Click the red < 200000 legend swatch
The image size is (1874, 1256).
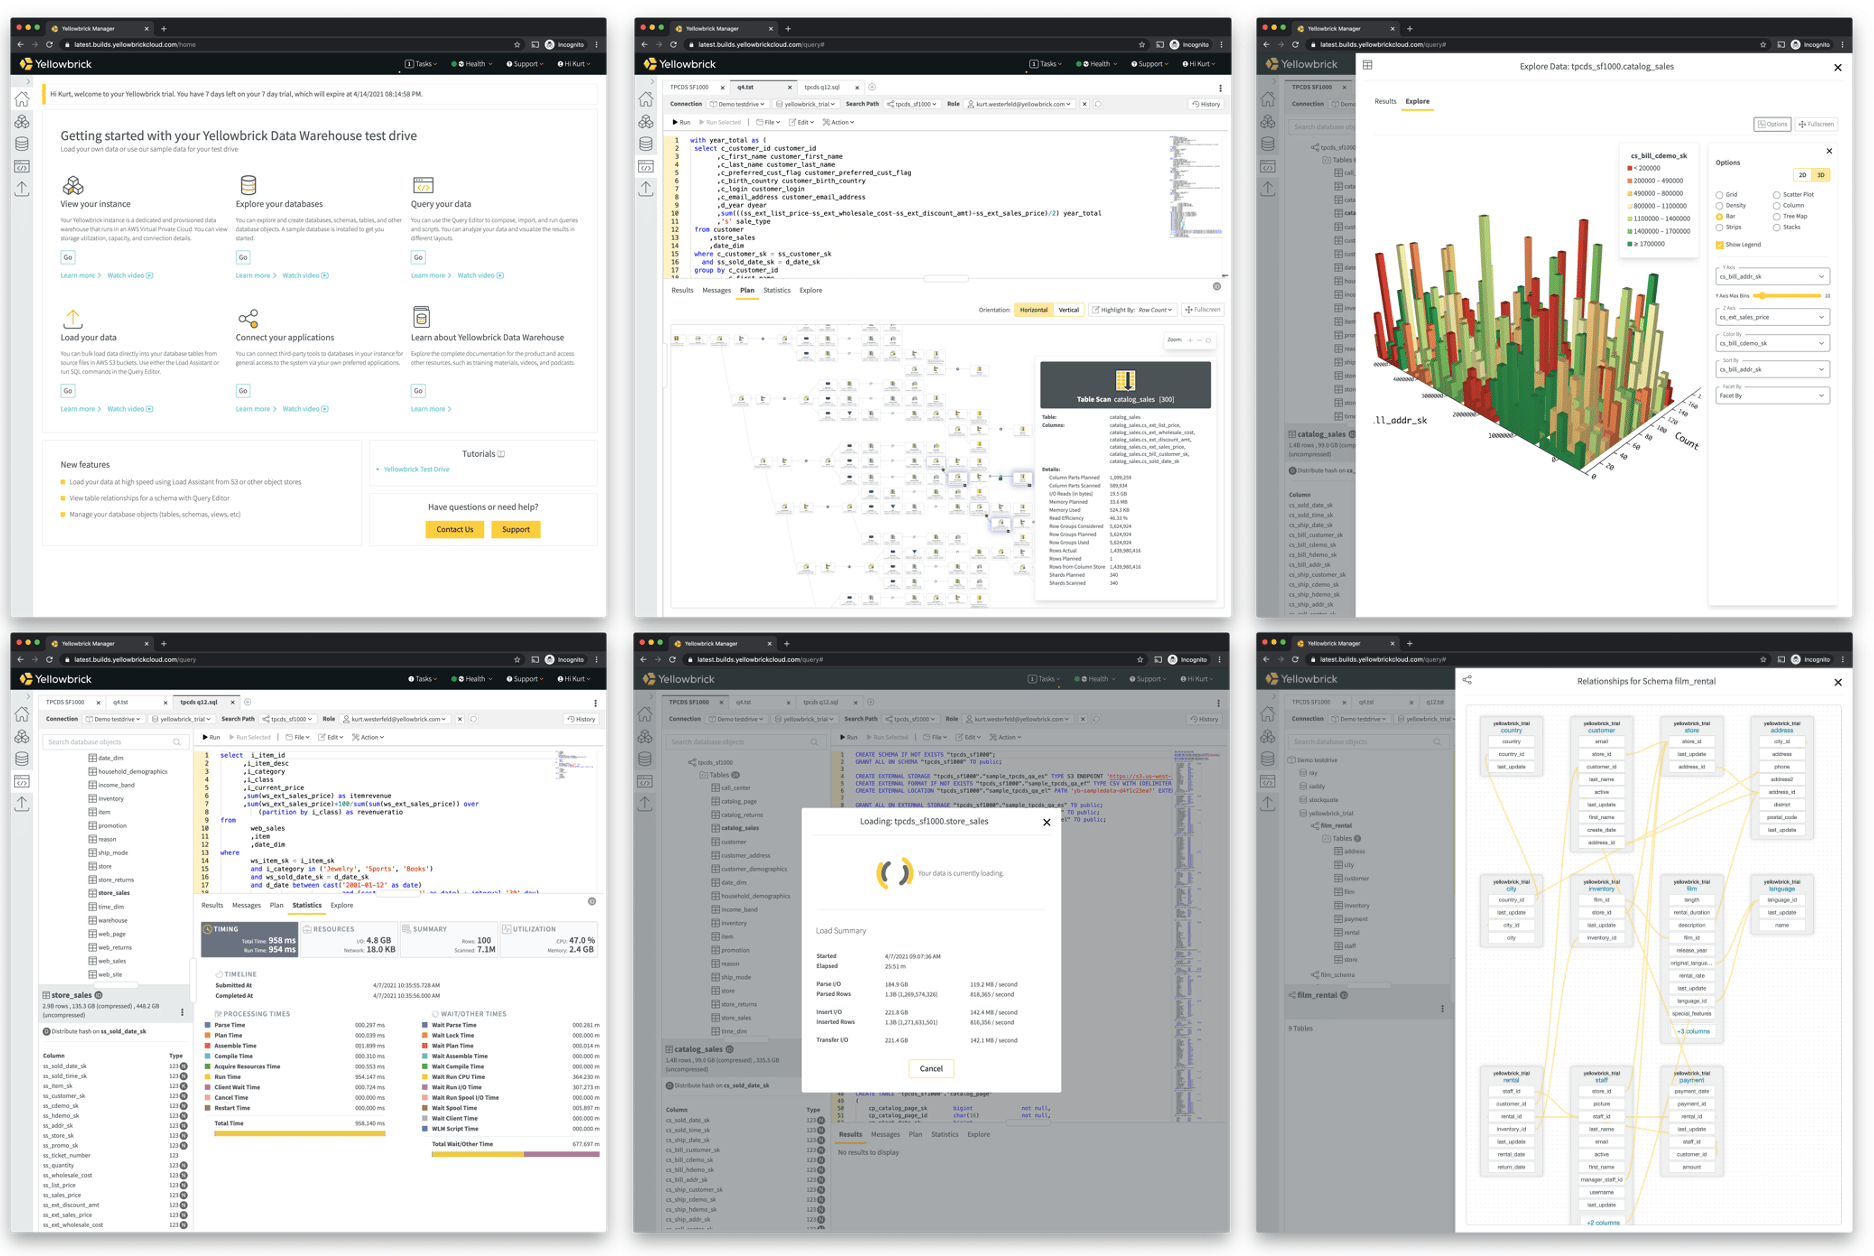coord(1631,168)
